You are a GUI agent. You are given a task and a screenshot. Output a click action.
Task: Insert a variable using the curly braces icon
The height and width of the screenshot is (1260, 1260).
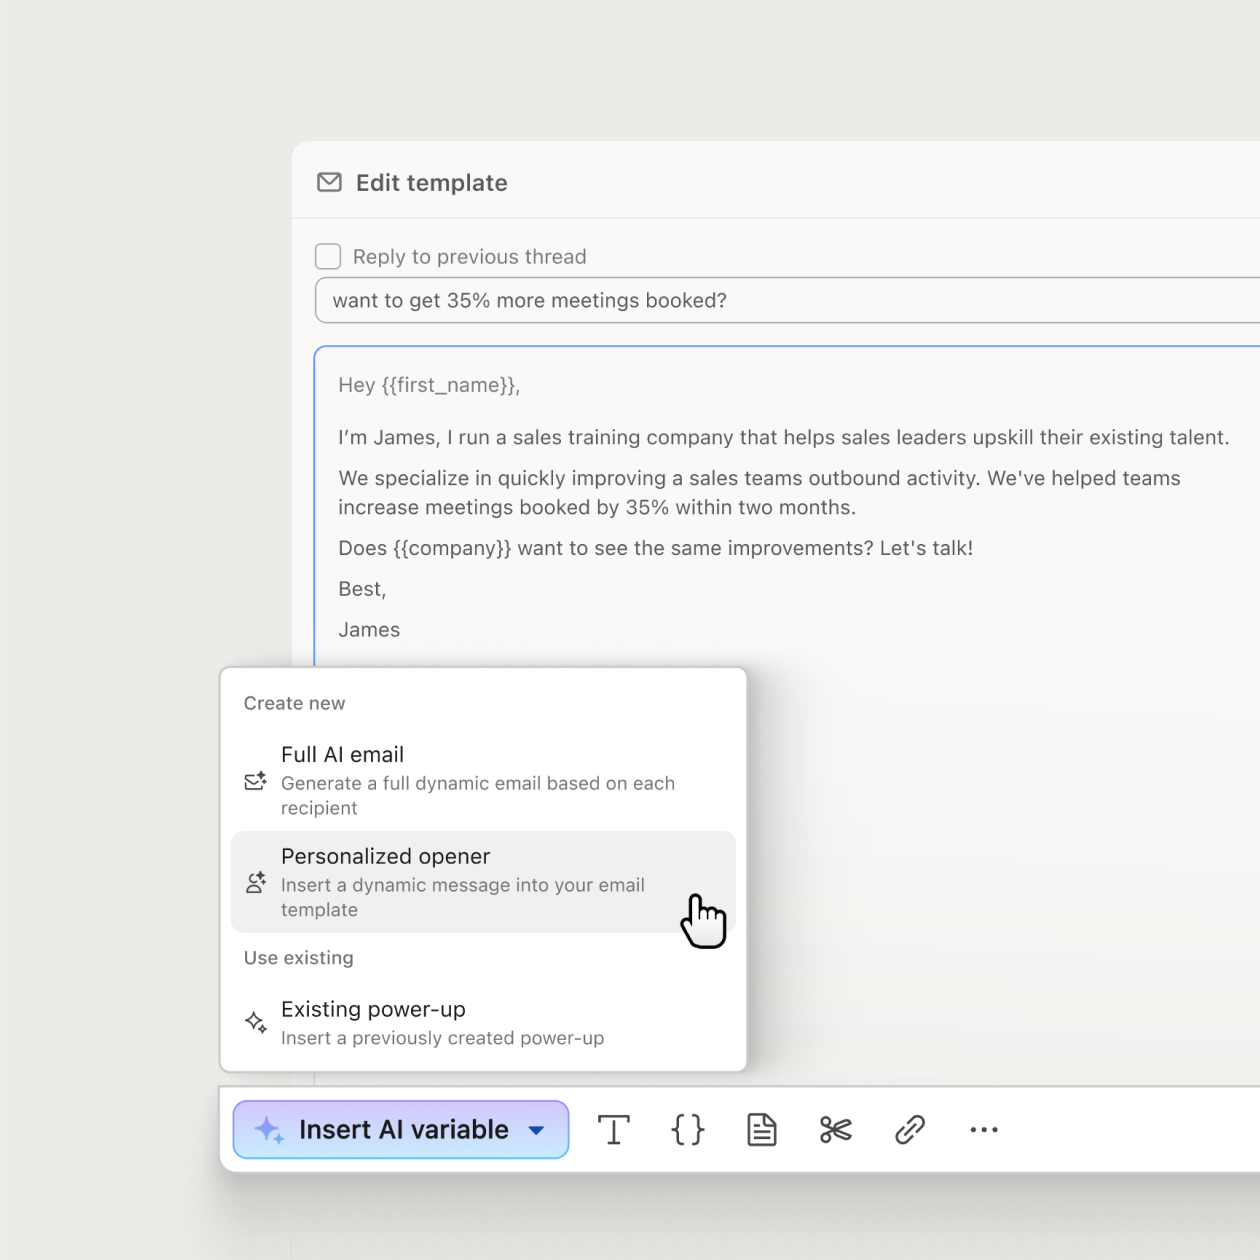click(x=687, y=1129)
